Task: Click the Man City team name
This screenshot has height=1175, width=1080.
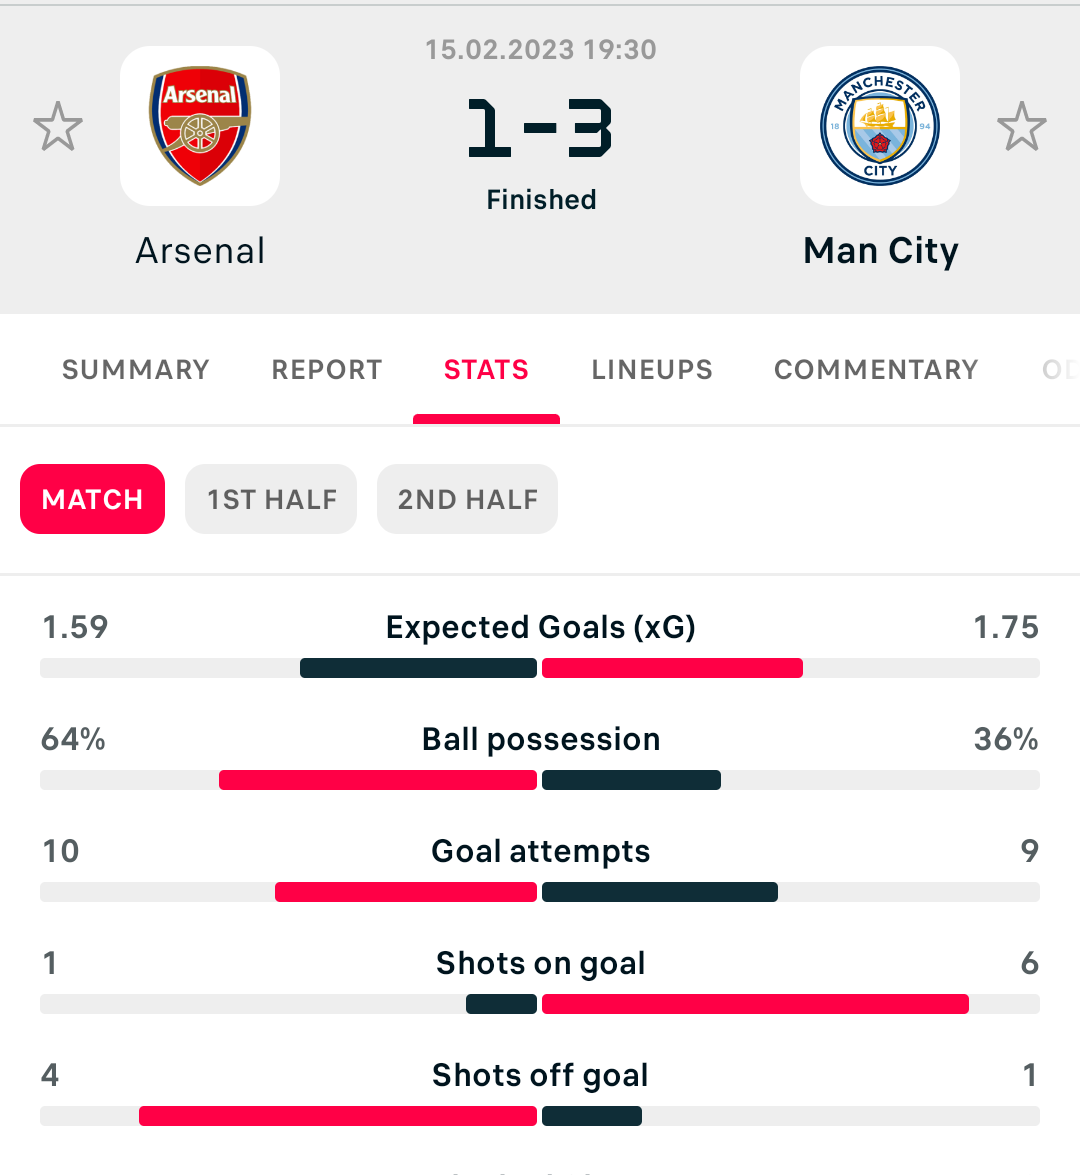Action: (881, 252)
